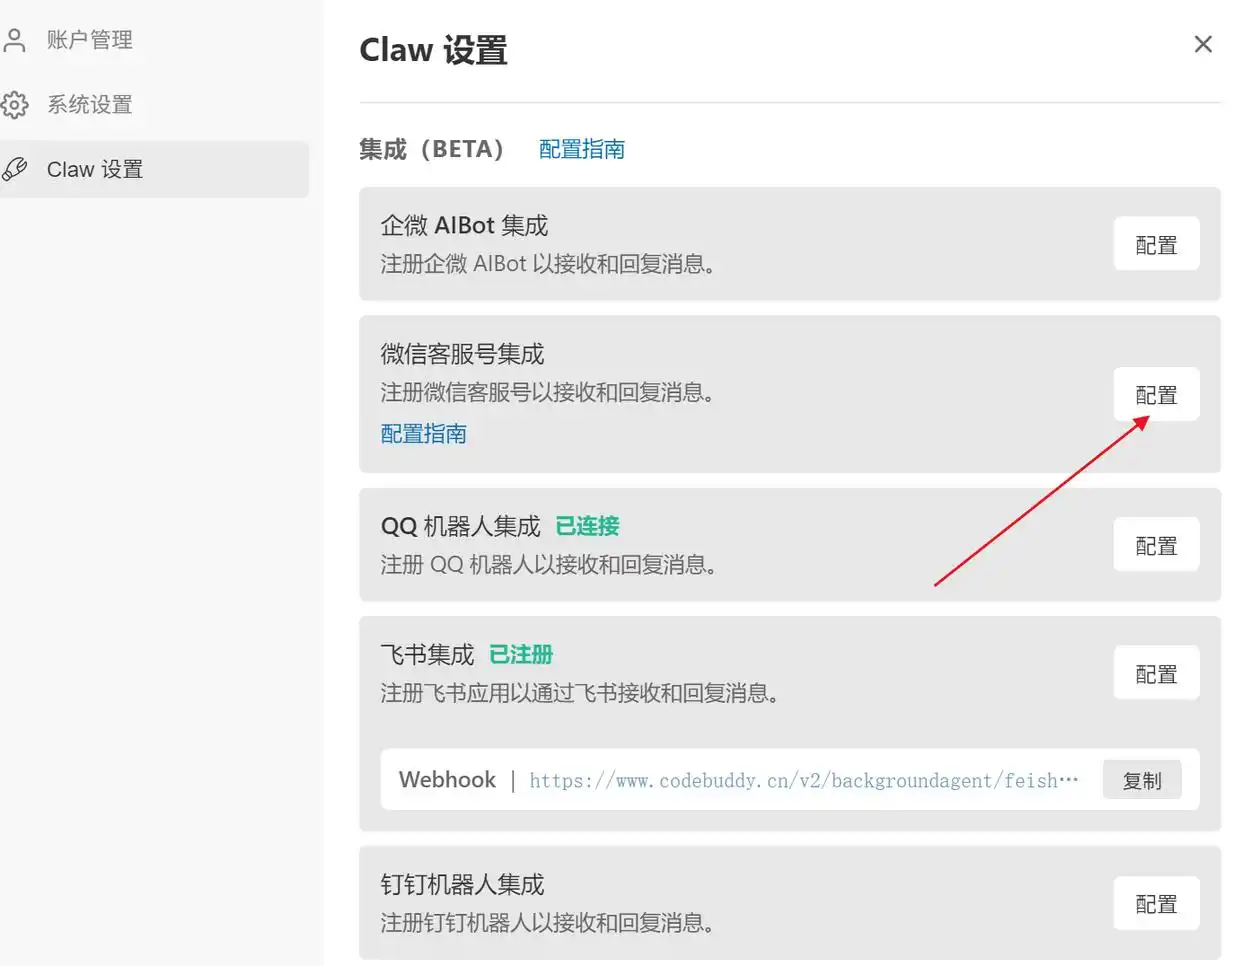Viewport: 1242px width, 966px height.
Task: Configure the 钉钉机器人集成
Action: point(1156,903)
